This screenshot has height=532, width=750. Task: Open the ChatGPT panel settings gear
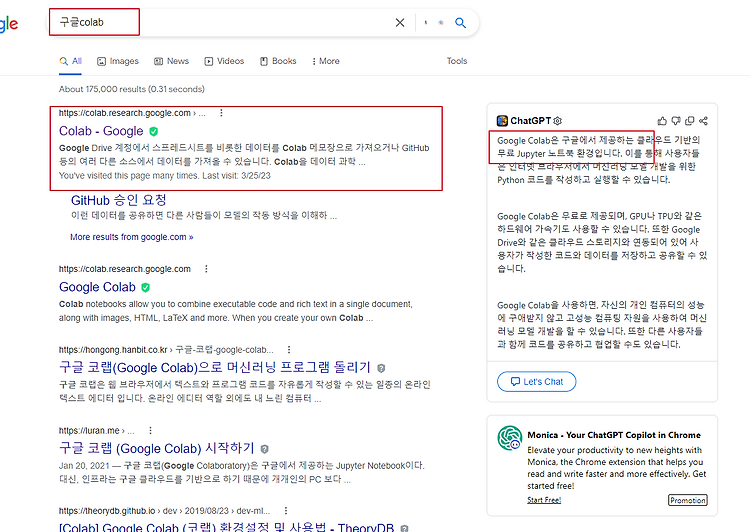pyautogui.click(x=558, y=121)
